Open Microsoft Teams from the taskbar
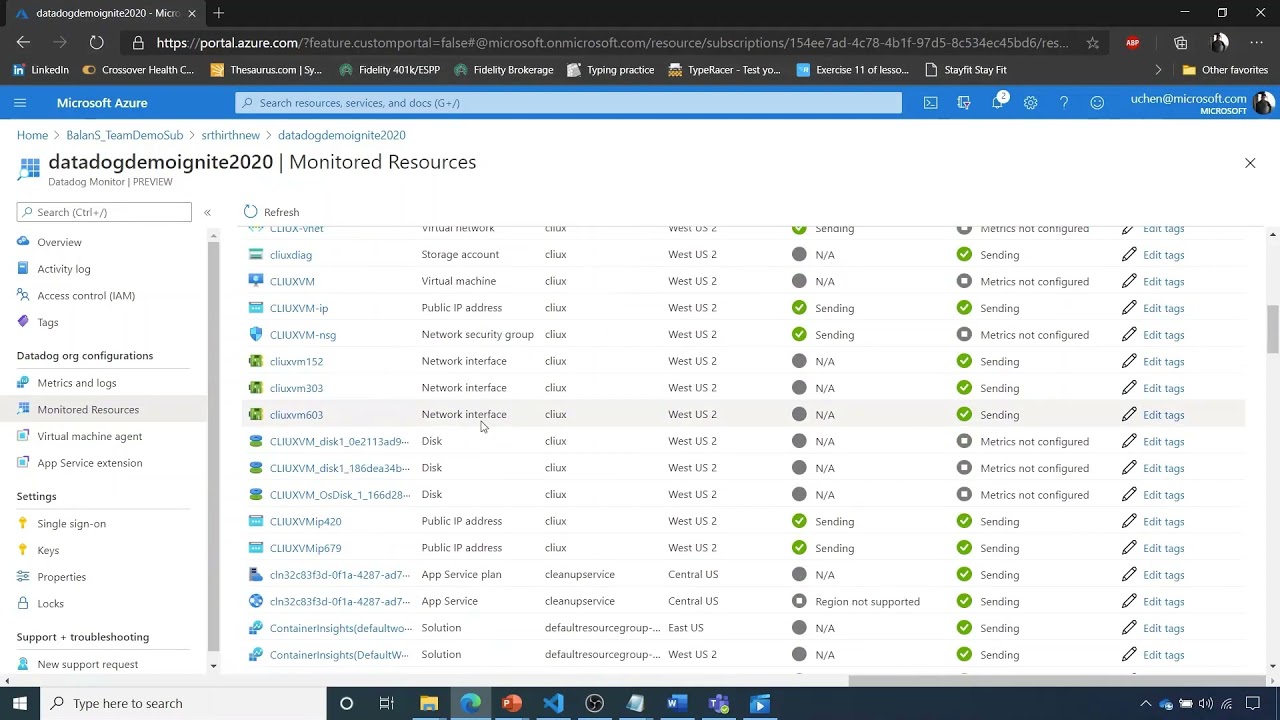1280x720 pixels. (718, 703)
